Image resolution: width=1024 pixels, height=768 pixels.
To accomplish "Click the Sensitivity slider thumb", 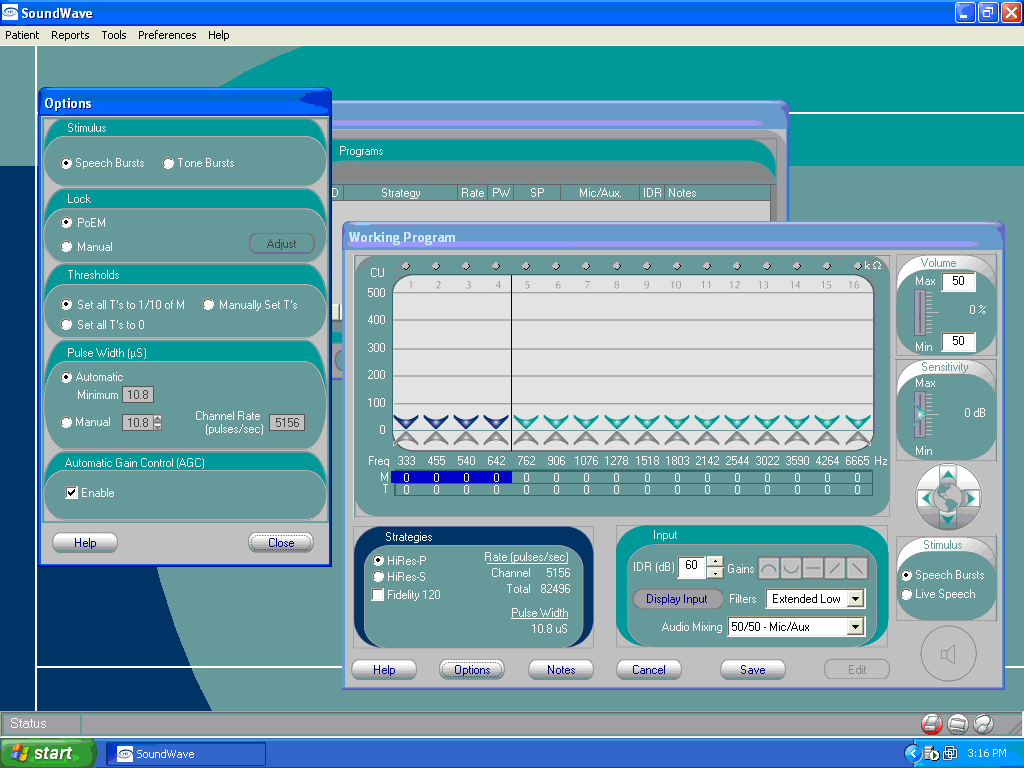I will (x=920, y=414).
